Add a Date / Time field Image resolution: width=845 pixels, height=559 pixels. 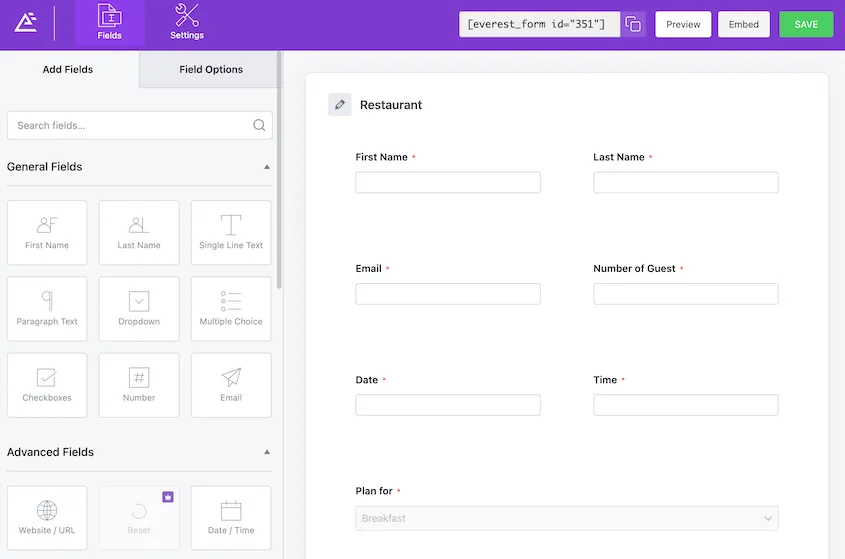231,517
